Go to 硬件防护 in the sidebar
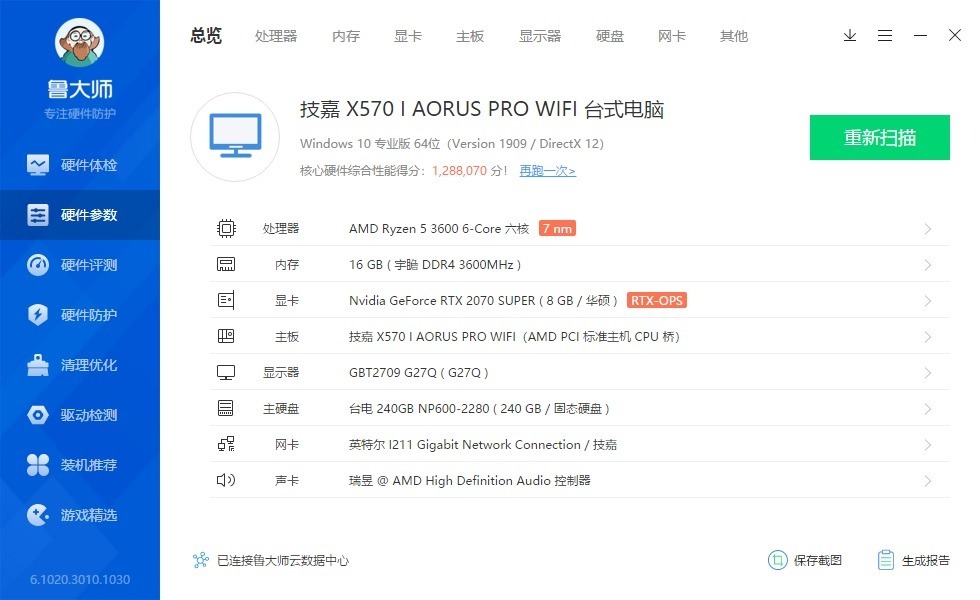980x600 pixels. [80, 315]
